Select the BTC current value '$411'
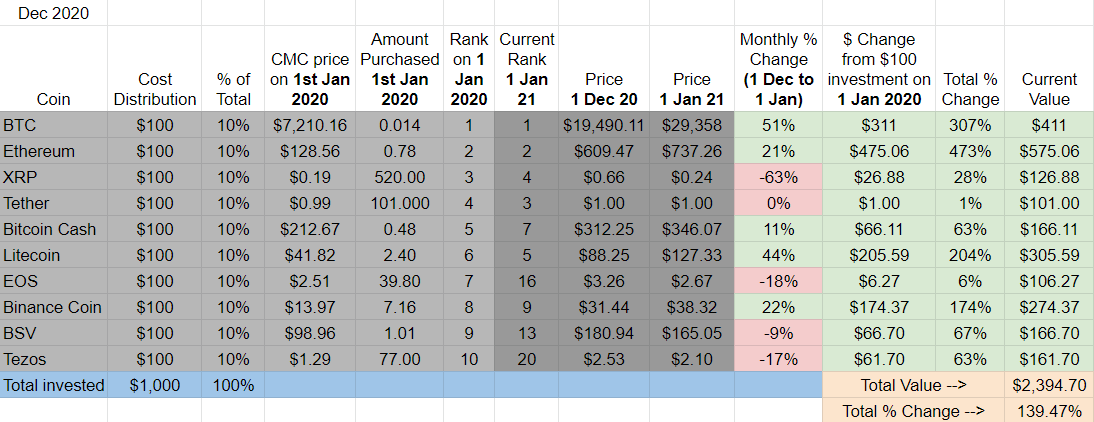1094x422 pixels. pos(1050,125)
